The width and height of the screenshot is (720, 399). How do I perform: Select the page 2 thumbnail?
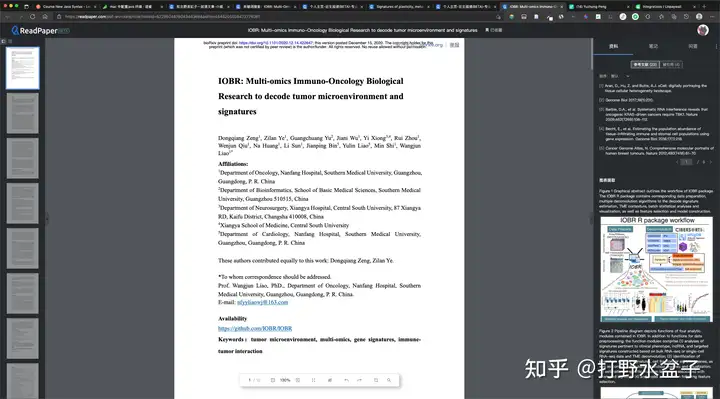tap(22, 113)
